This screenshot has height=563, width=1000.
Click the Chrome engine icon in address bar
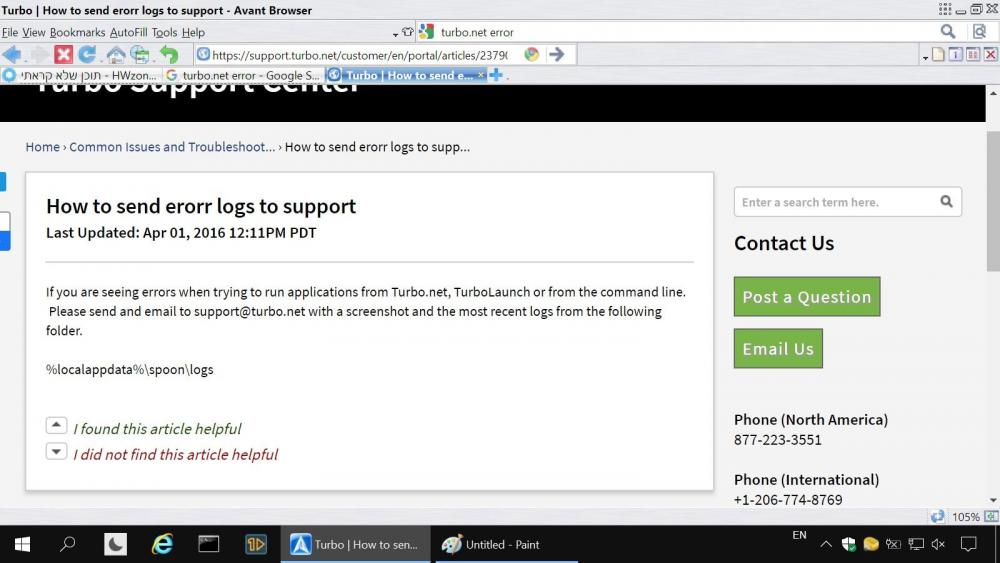tap(531, 55)
